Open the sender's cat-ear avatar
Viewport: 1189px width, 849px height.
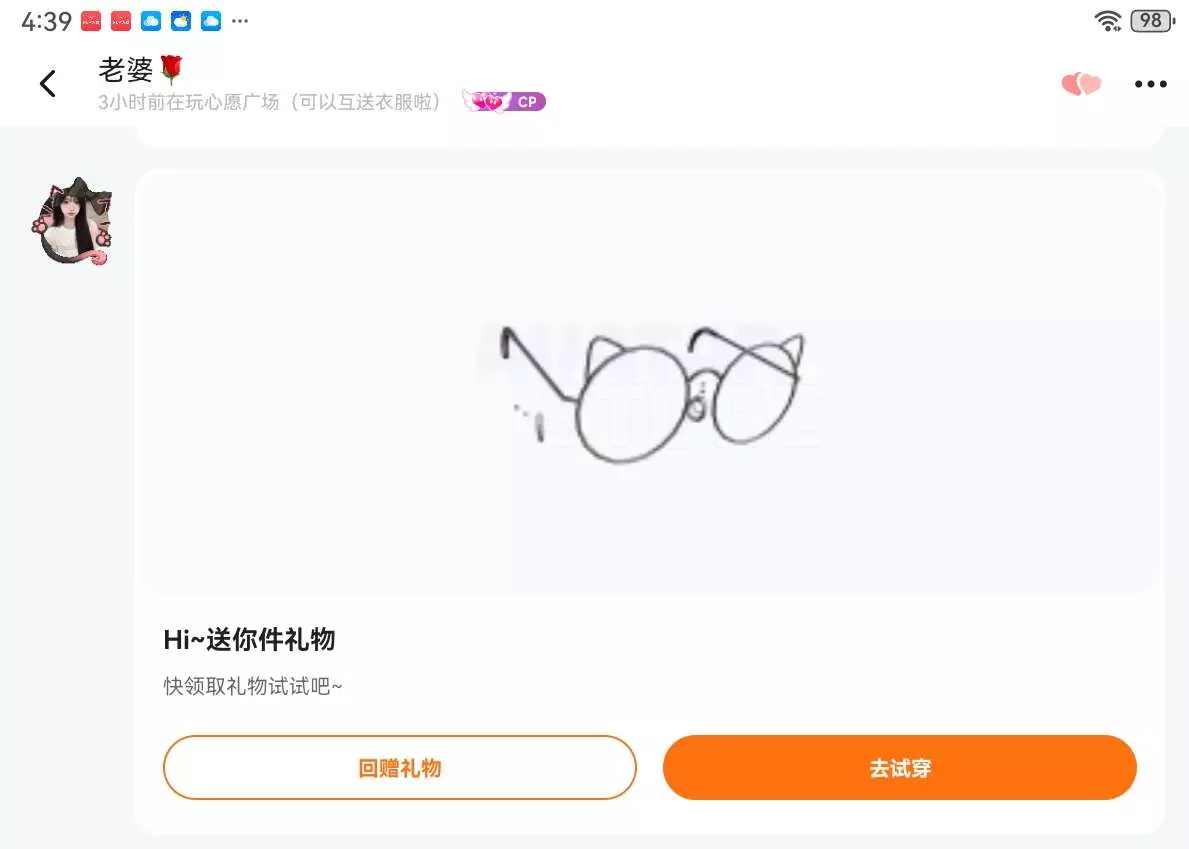(72, 223)
